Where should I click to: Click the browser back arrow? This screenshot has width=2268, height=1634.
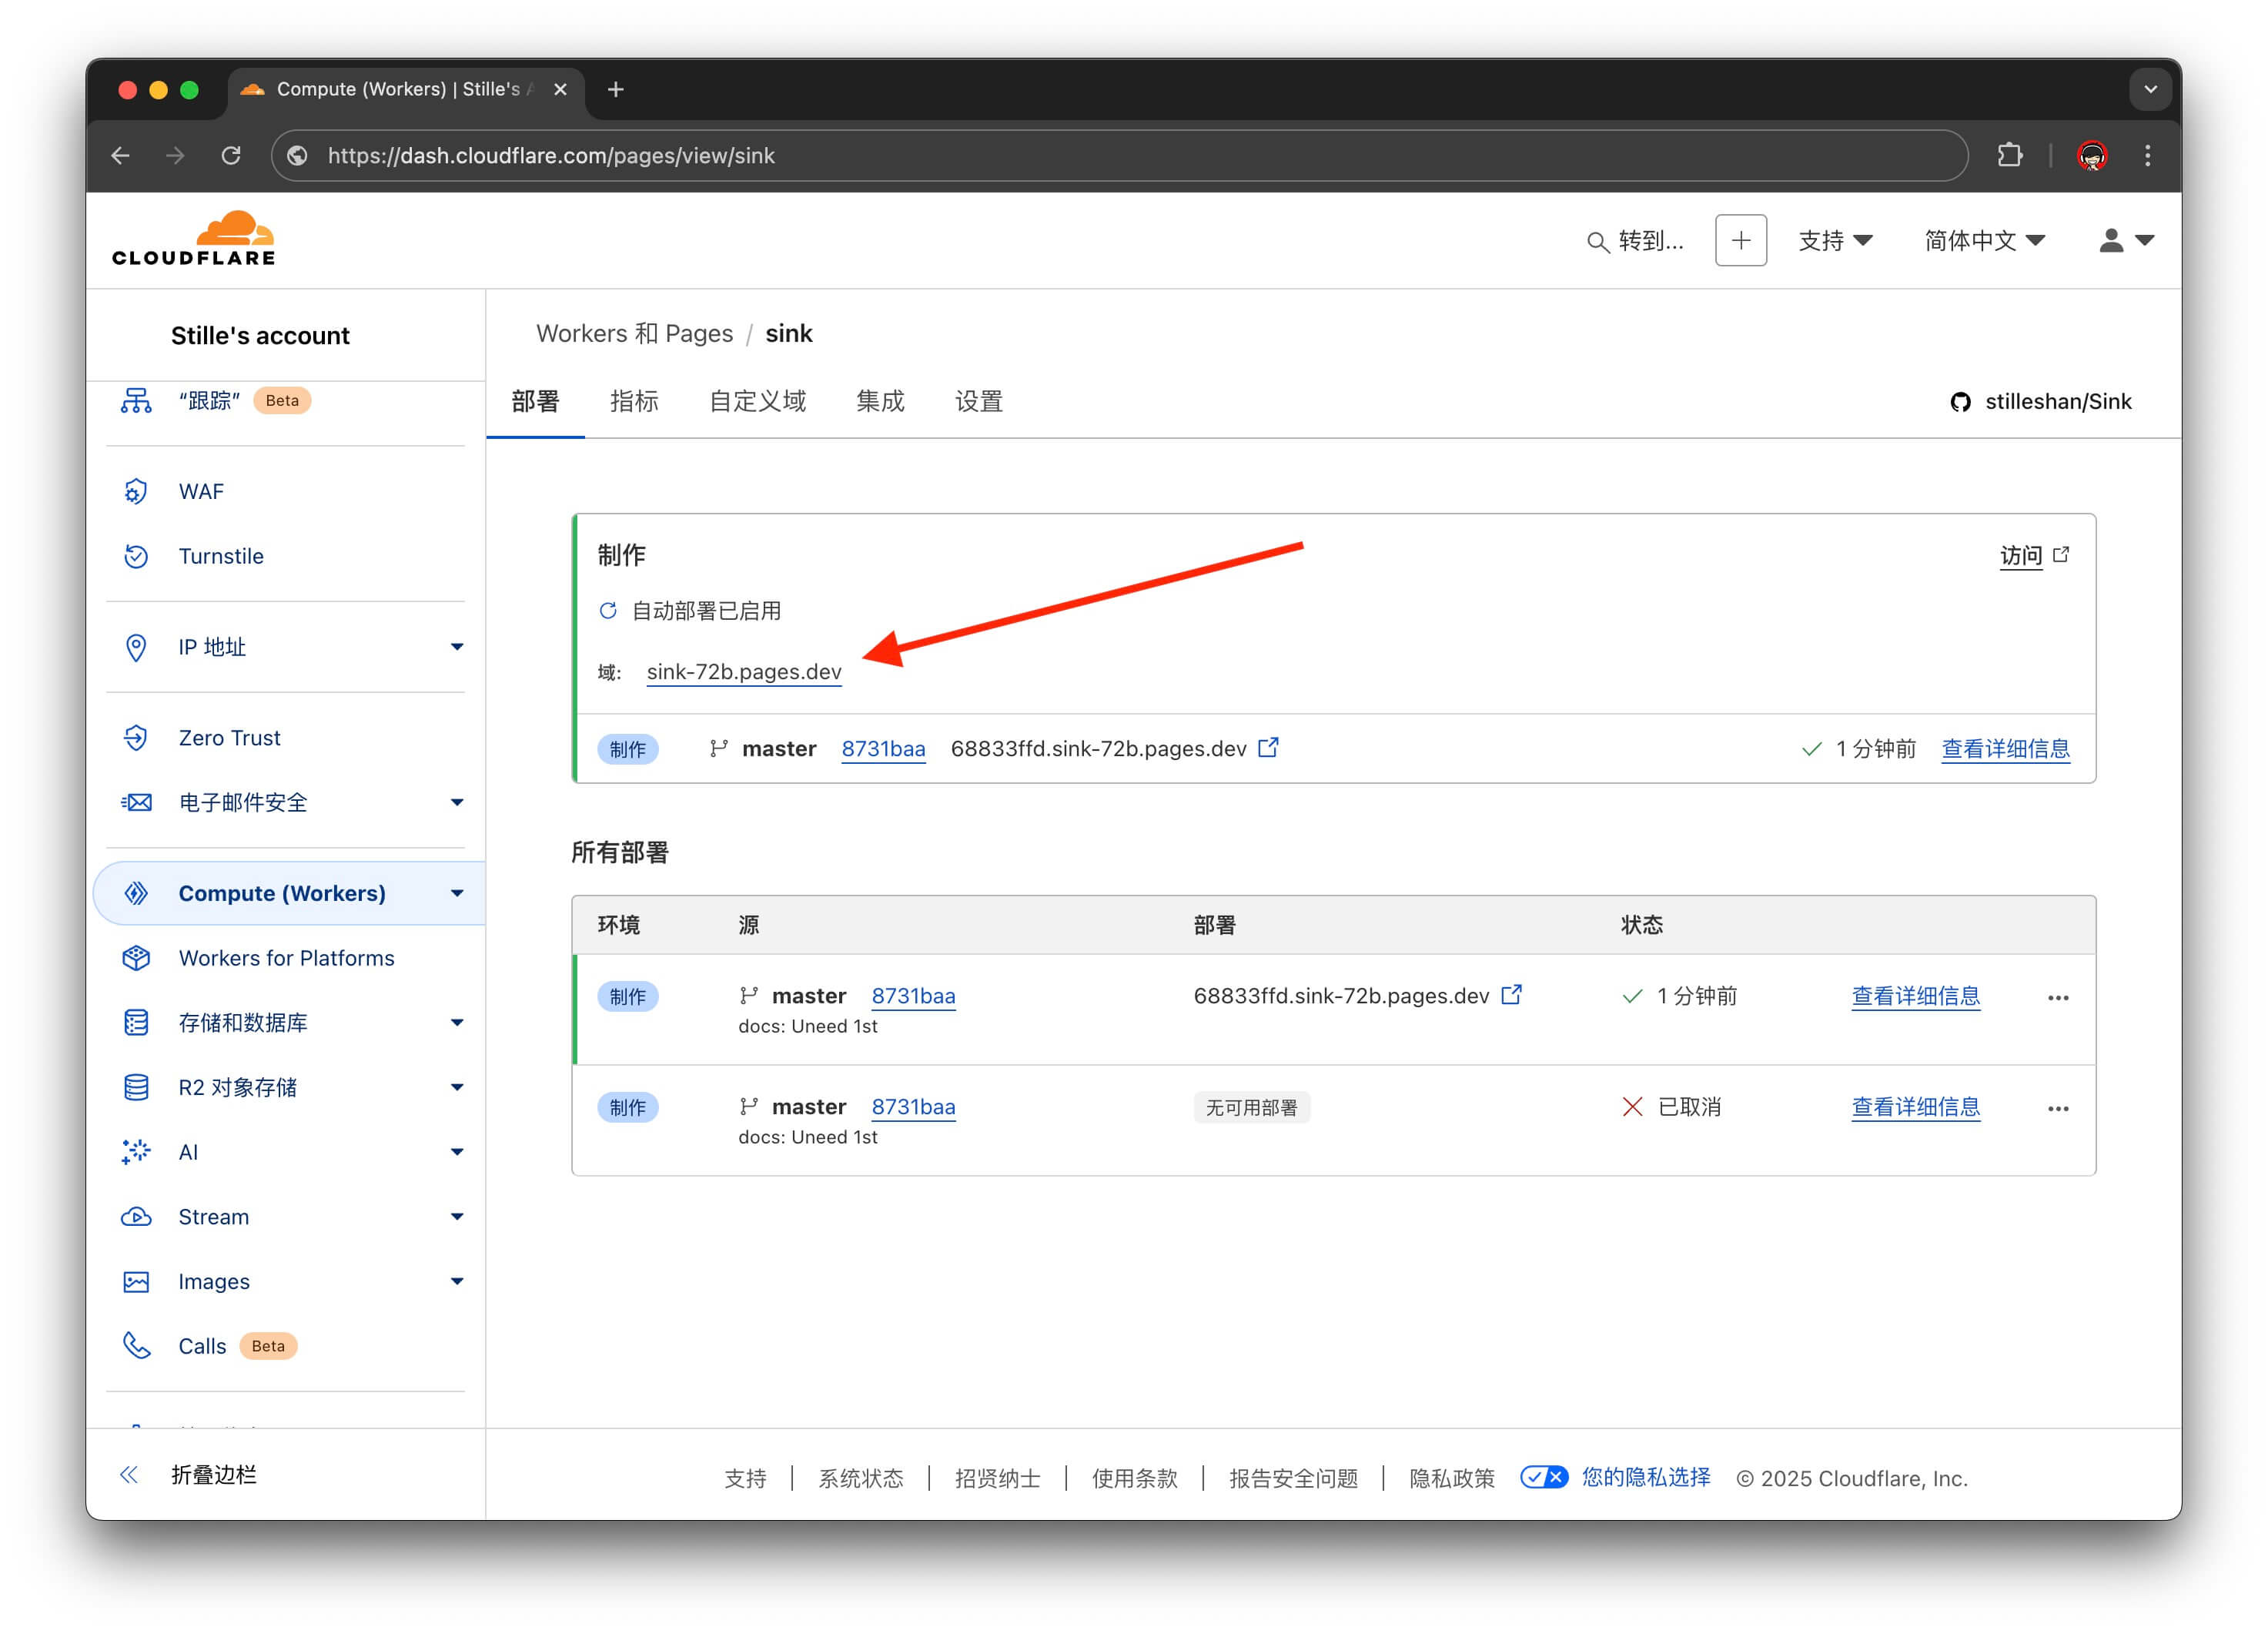click(121, 155)
